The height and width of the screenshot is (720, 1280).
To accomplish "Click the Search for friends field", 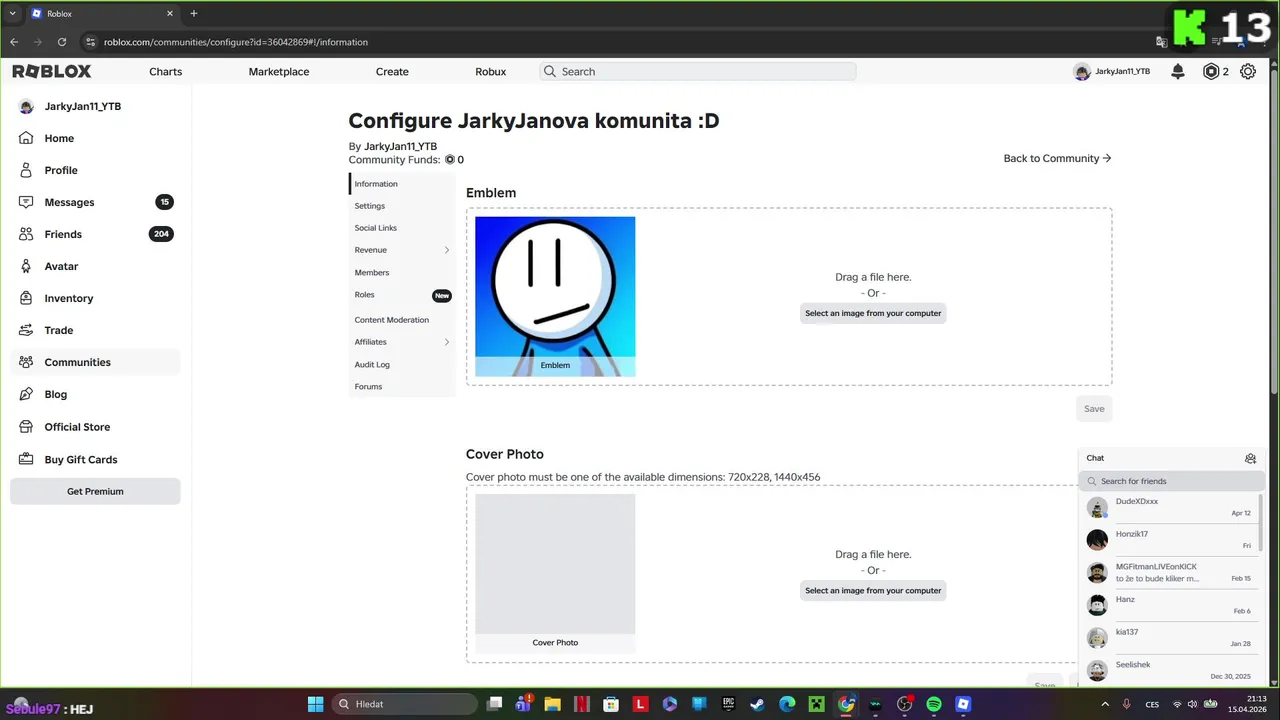I will (1172, 481).
